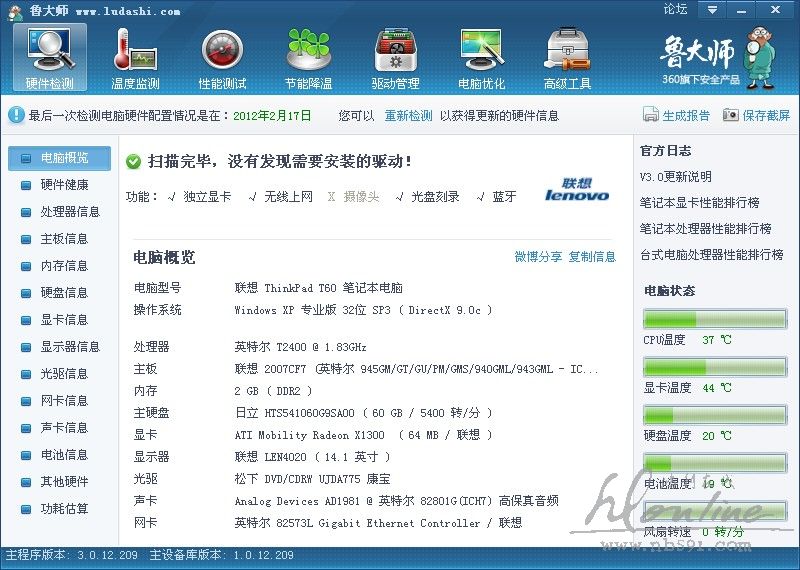This screenshot has width=800, height=570.
Task: Minimize the 鲁大师 window
Action: [742, 10]
